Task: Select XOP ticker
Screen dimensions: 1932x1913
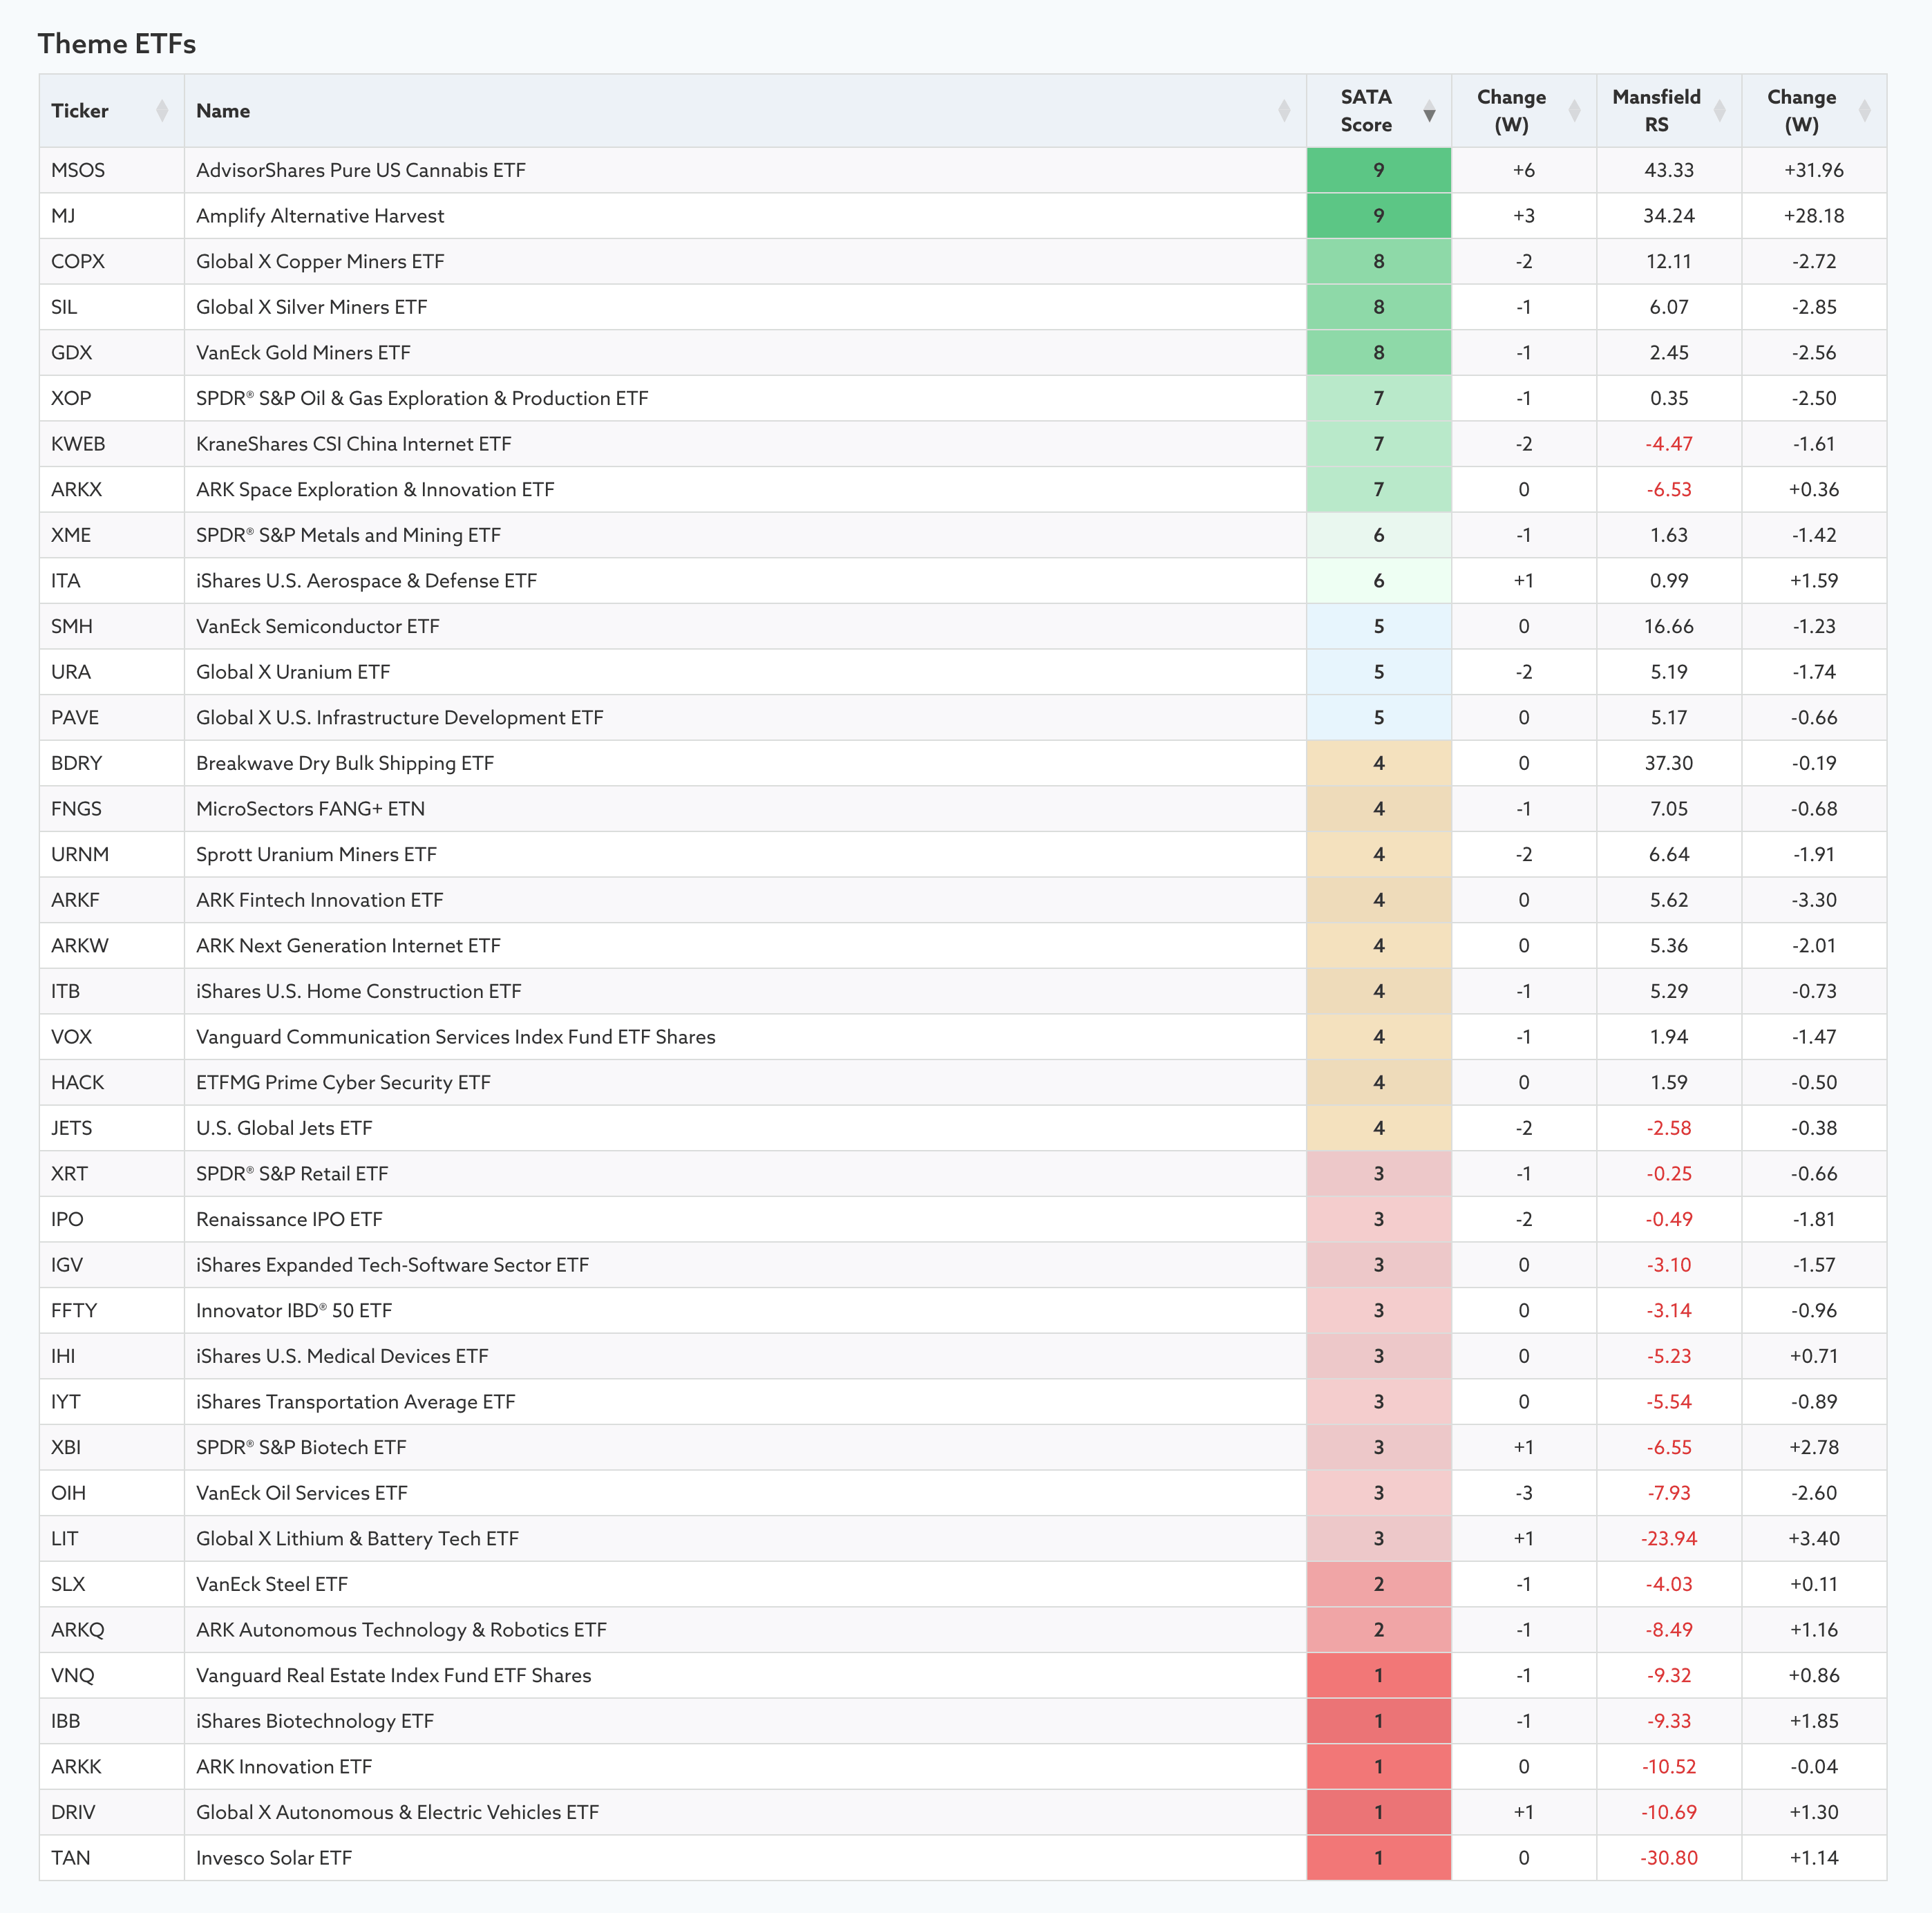Action: 71,398
